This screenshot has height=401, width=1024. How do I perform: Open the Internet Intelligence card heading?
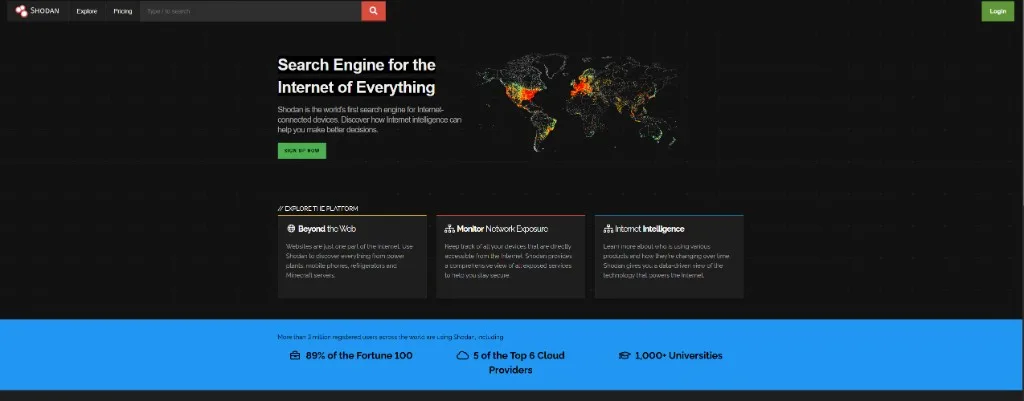tap(650, 229)
